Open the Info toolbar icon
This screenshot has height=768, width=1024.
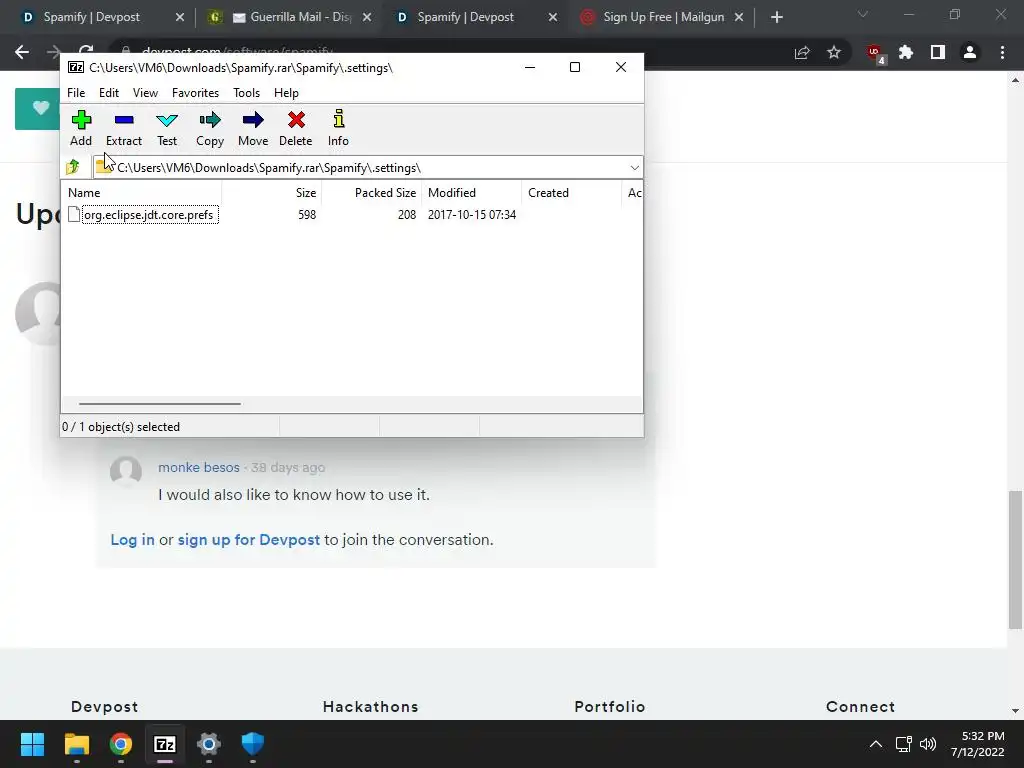(x=338, y=129)
